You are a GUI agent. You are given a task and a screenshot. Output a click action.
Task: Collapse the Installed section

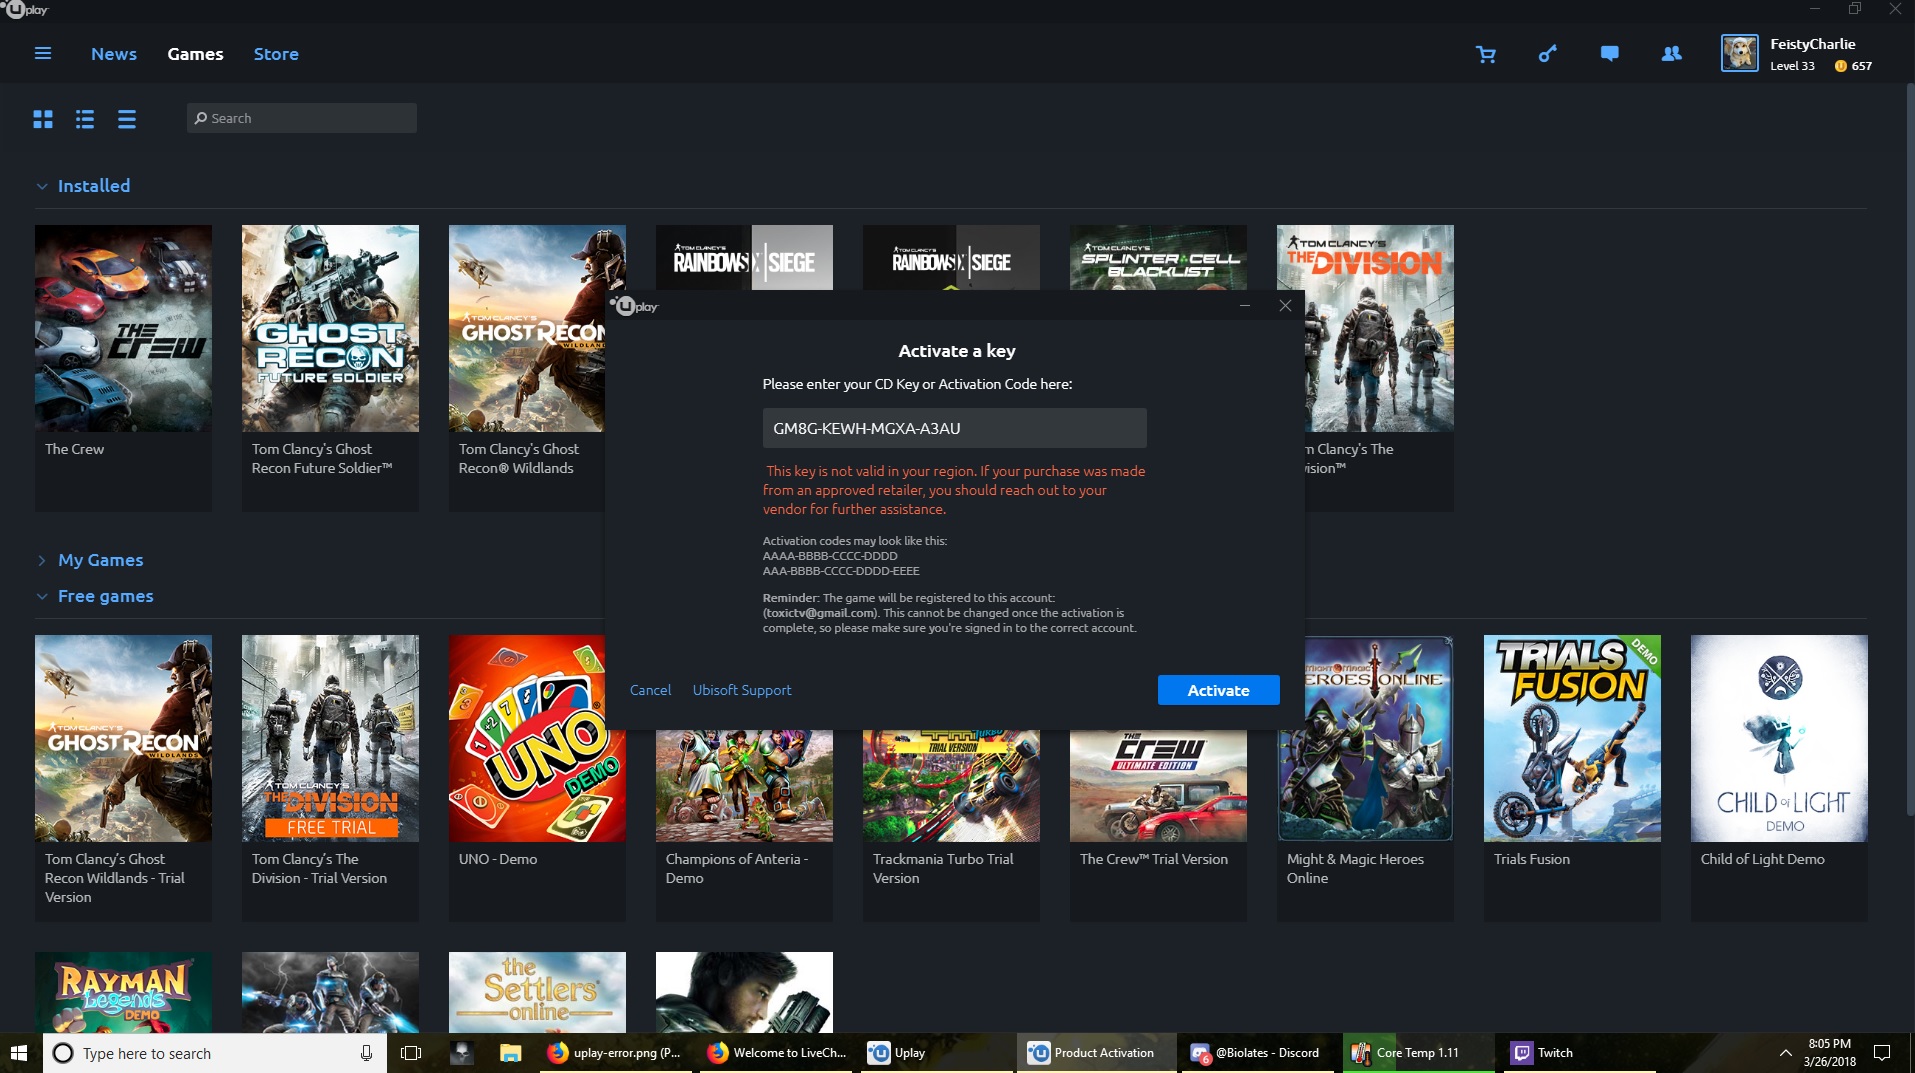(x=42, y=186)
